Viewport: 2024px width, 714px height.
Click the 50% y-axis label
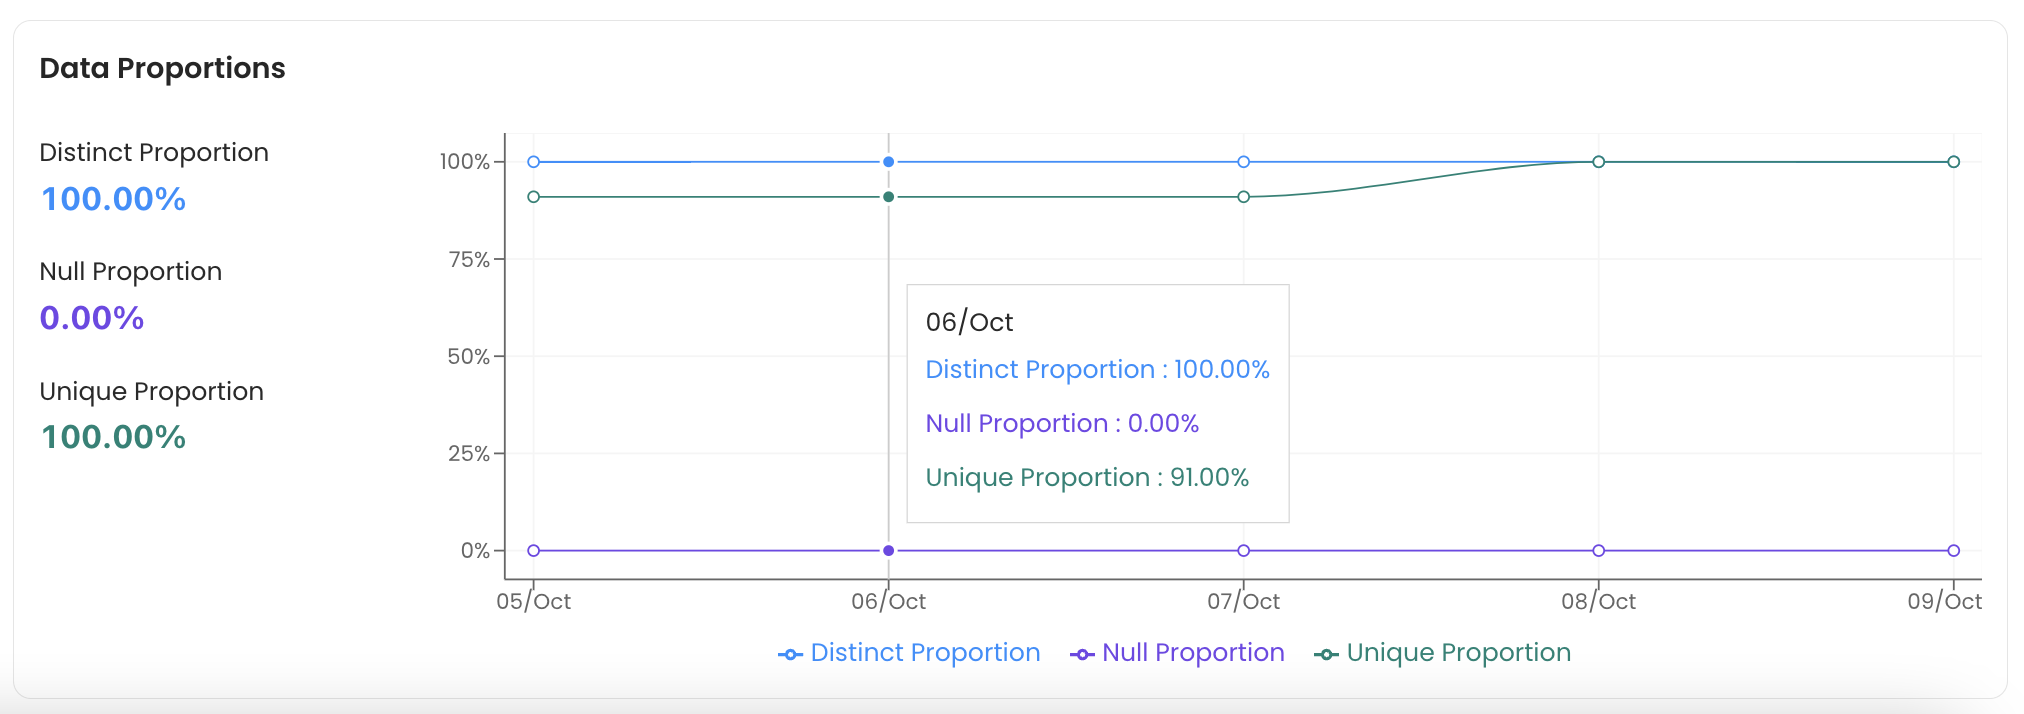pos(469,357)
